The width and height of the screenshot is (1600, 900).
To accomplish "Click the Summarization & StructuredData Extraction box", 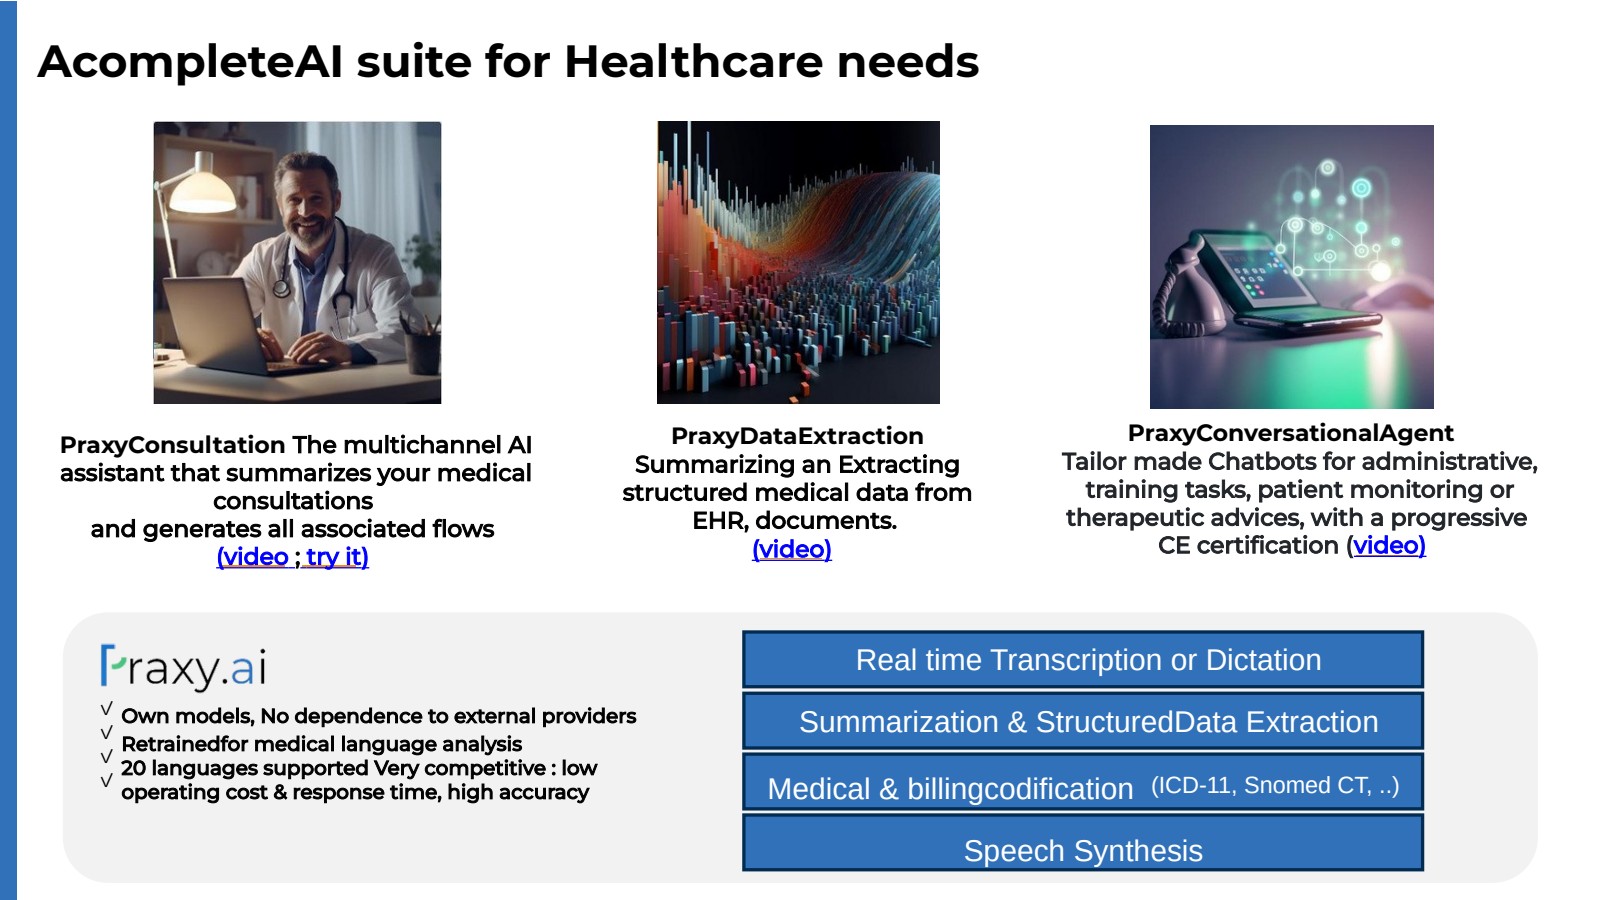I will pyautogui.click(x=1083, y=722).
